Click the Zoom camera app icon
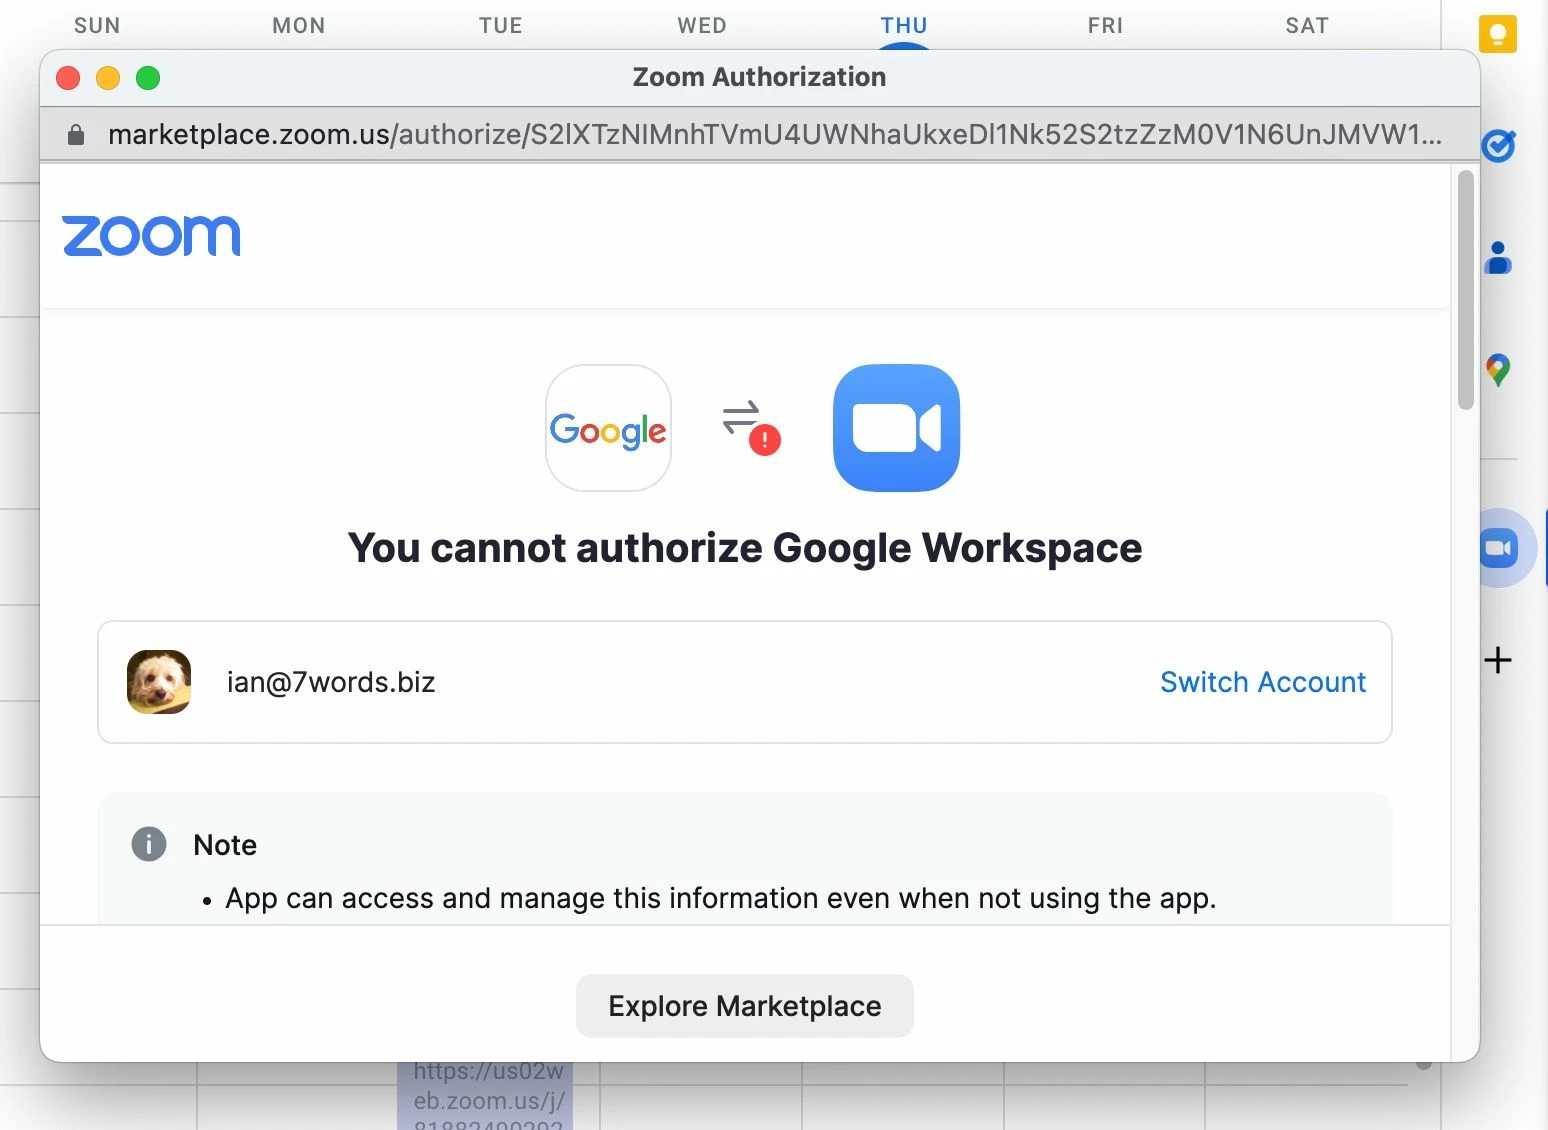Viewport: 1548px width, 1130px height. coord(896,428)
